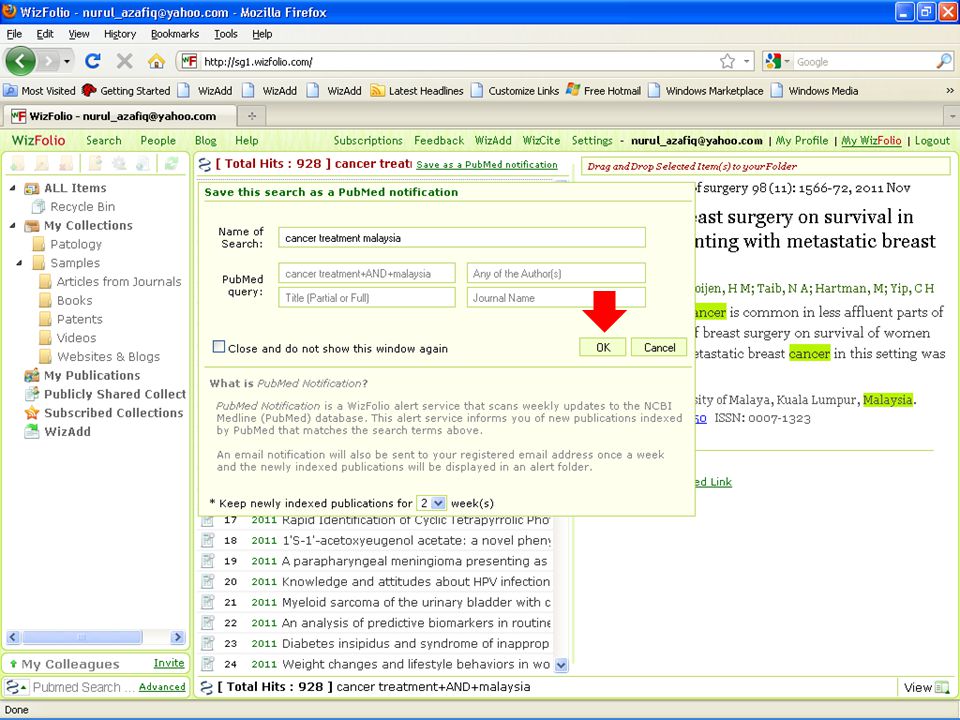Screen dimensions: 960x720
Task: Open a new tab with the plus button
Action: click(x=252, y=116)
